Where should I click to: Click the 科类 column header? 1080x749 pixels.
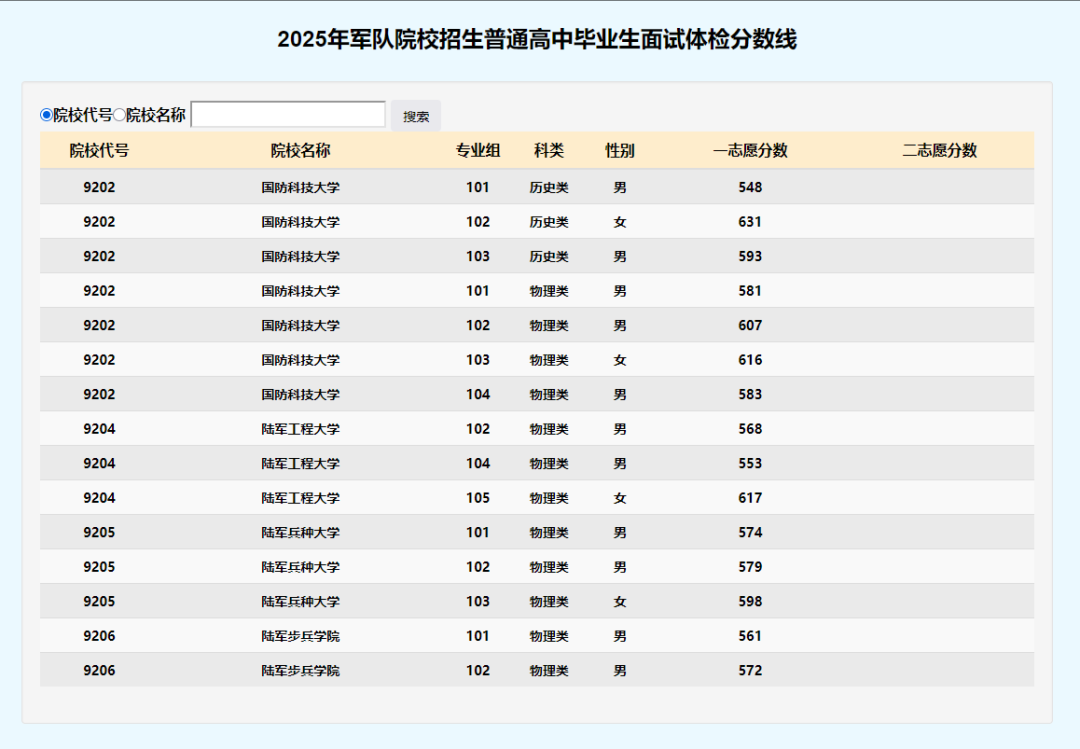click(x=549, y=150)
